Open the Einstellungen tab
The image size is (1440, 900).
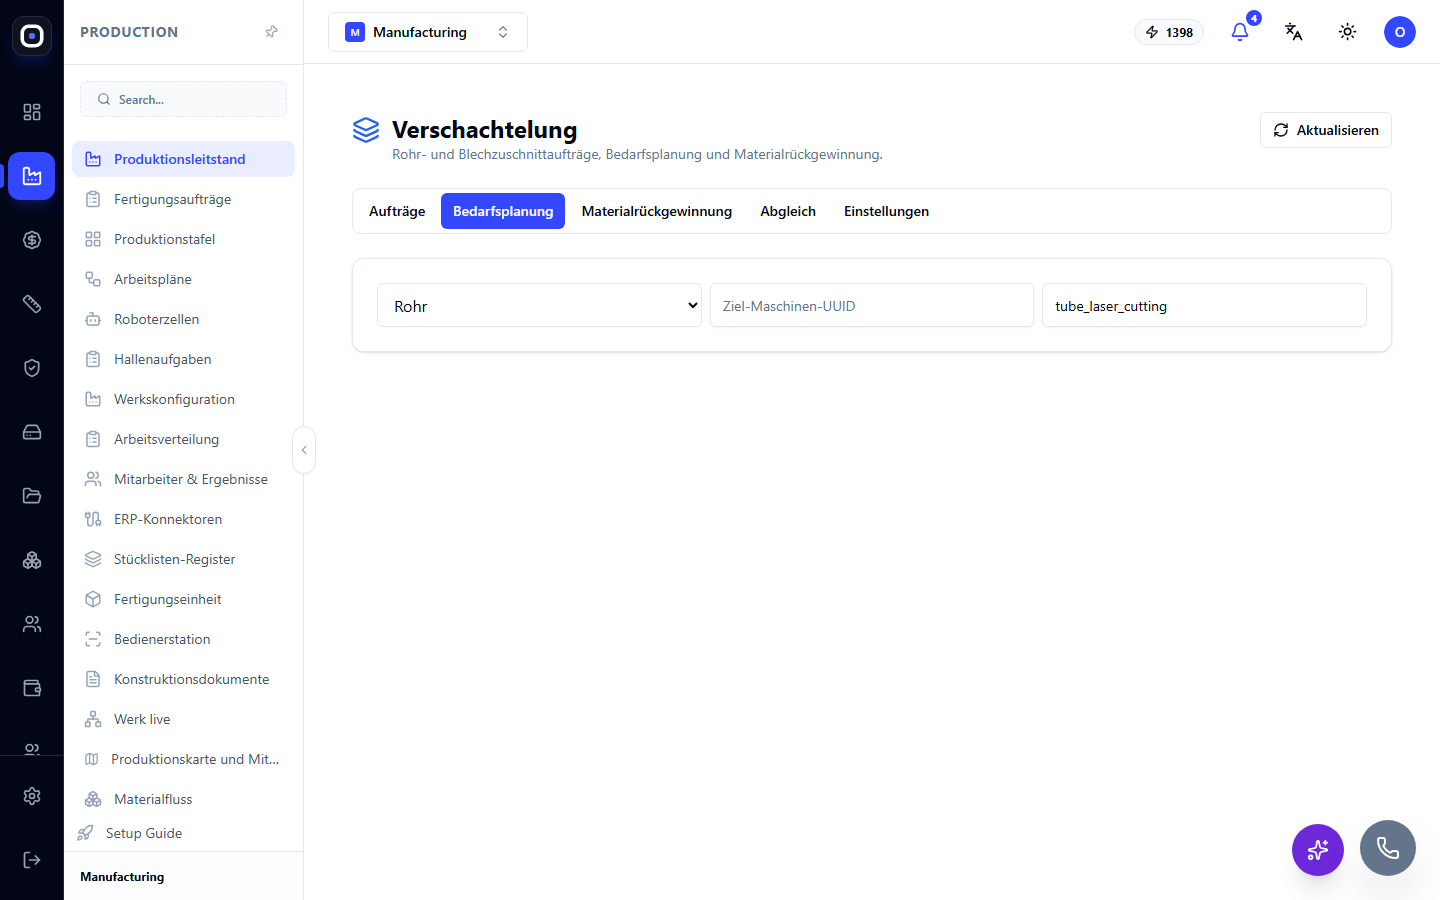point(886,211)
